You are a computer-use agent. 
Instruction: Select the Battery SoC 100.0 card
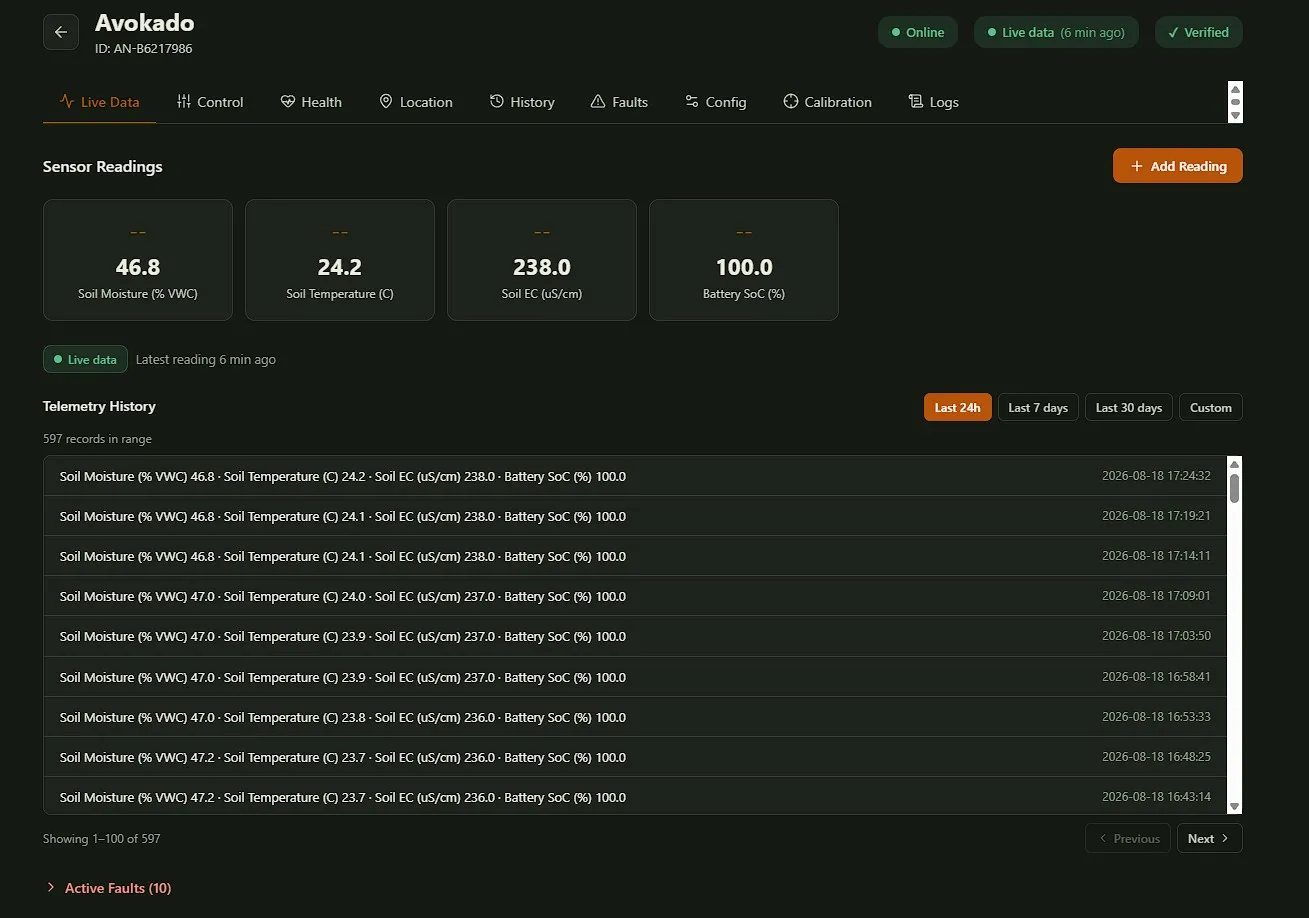[x=744, y=260]
